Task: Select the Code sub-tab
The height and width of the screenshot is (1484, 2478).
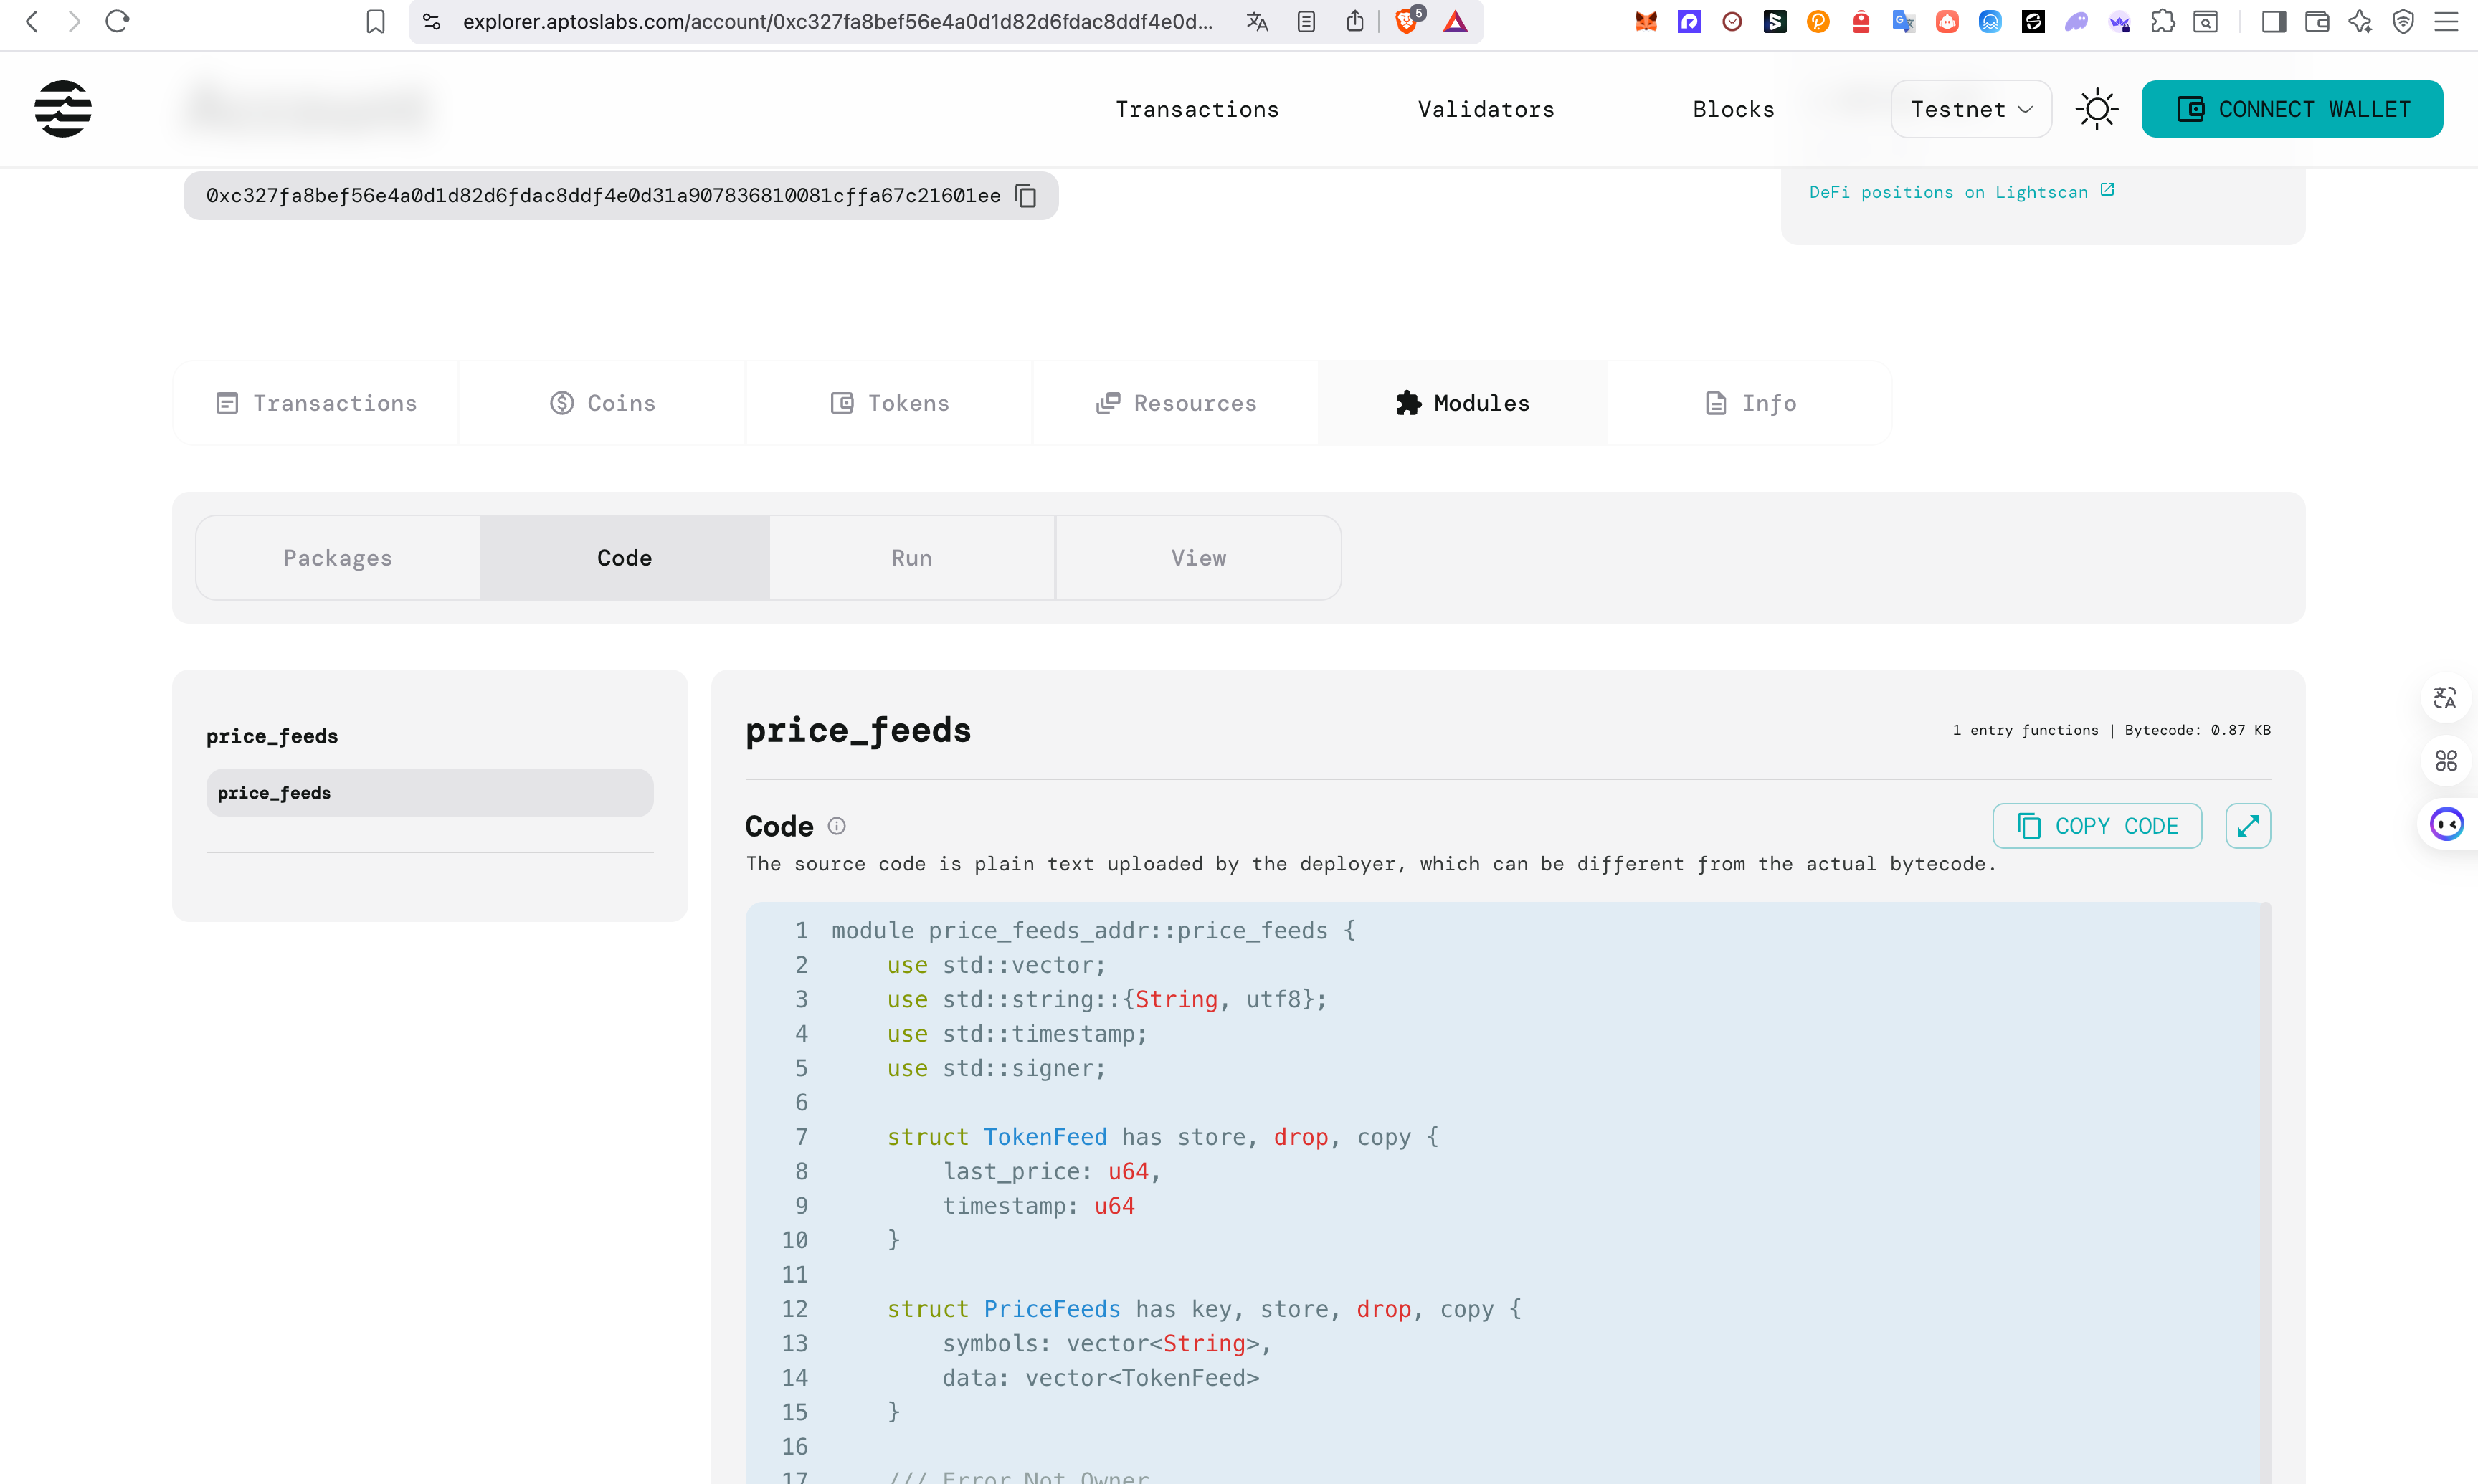Action: click(x=624, y=558)
